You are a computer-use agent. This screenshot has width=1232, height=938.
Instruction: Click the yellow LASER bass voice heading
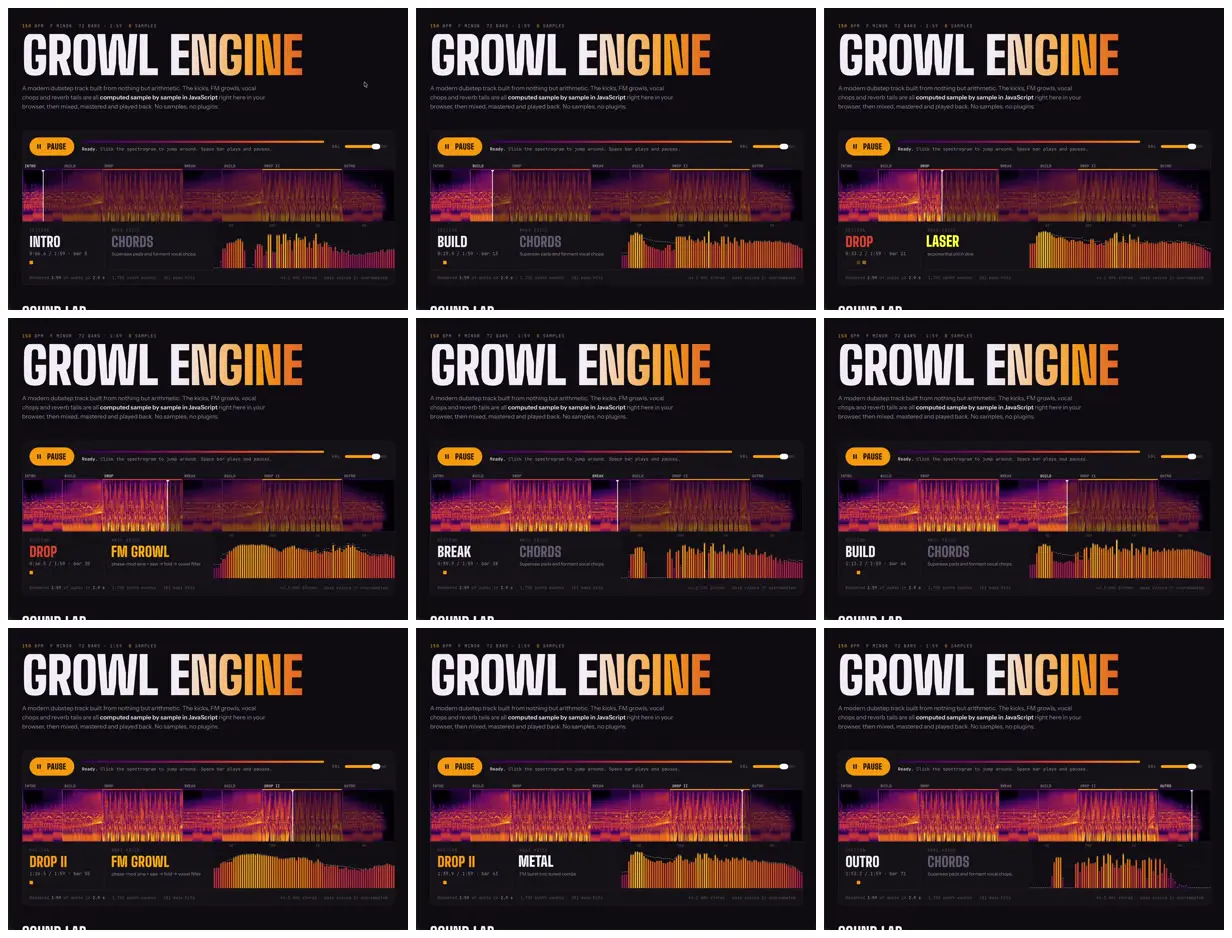point(943,242)
